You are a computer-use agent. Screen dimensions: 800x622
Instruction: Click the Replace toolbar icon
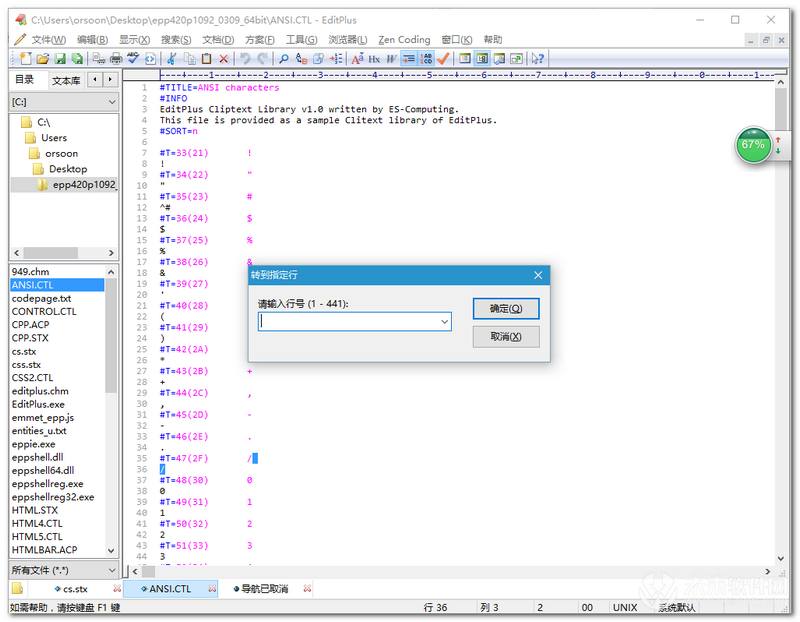302,59
